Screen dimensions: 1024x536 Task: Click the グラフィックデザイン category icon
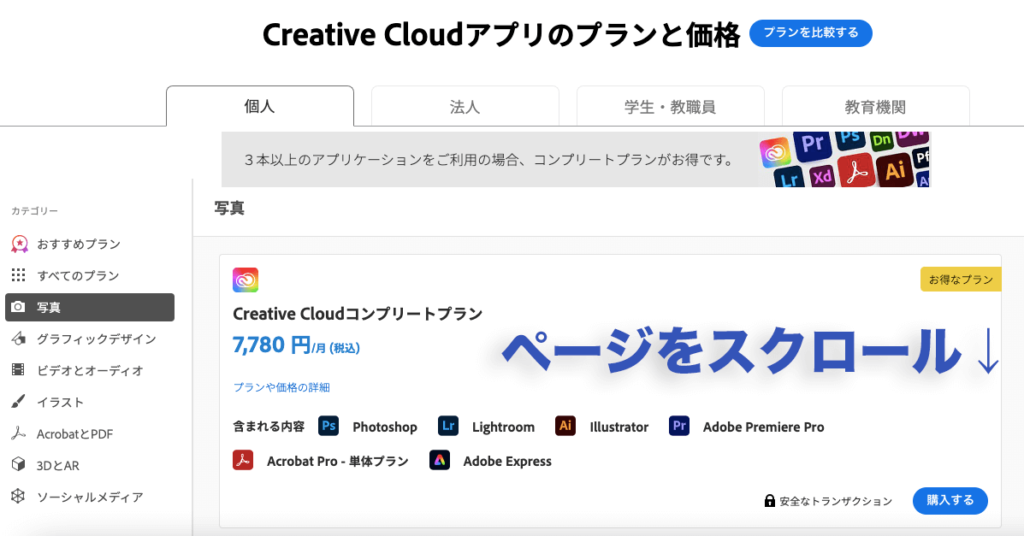19,338
